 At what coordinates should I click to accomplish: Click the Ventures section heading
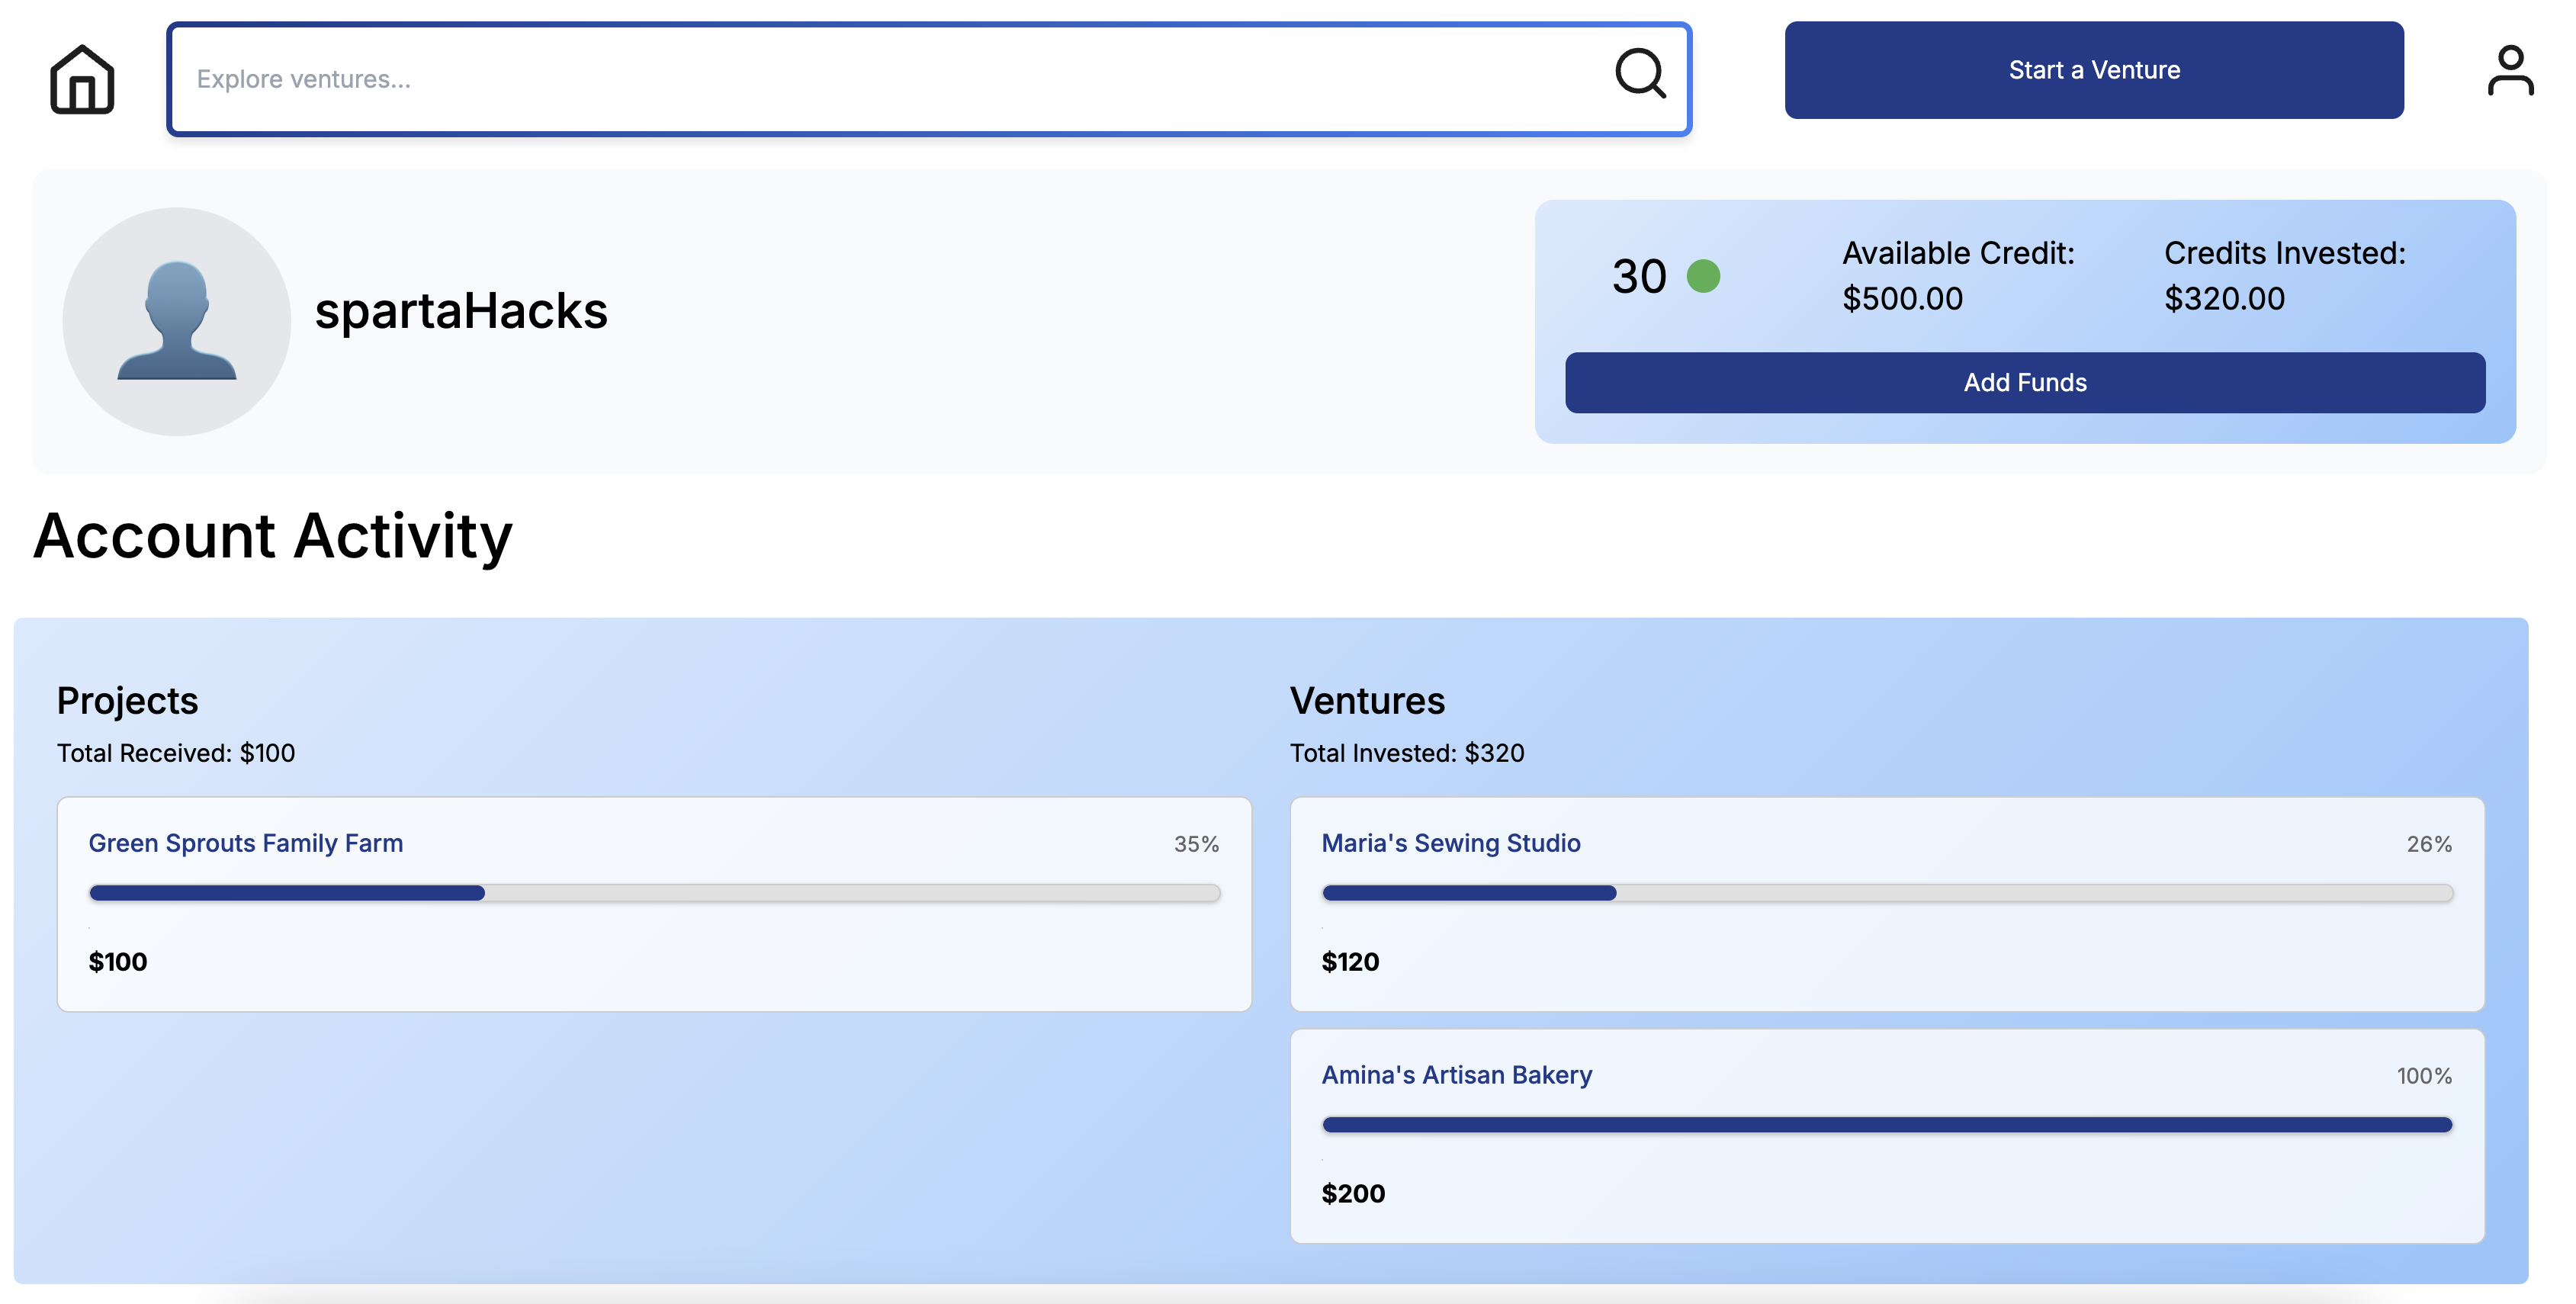point(1366,701)
